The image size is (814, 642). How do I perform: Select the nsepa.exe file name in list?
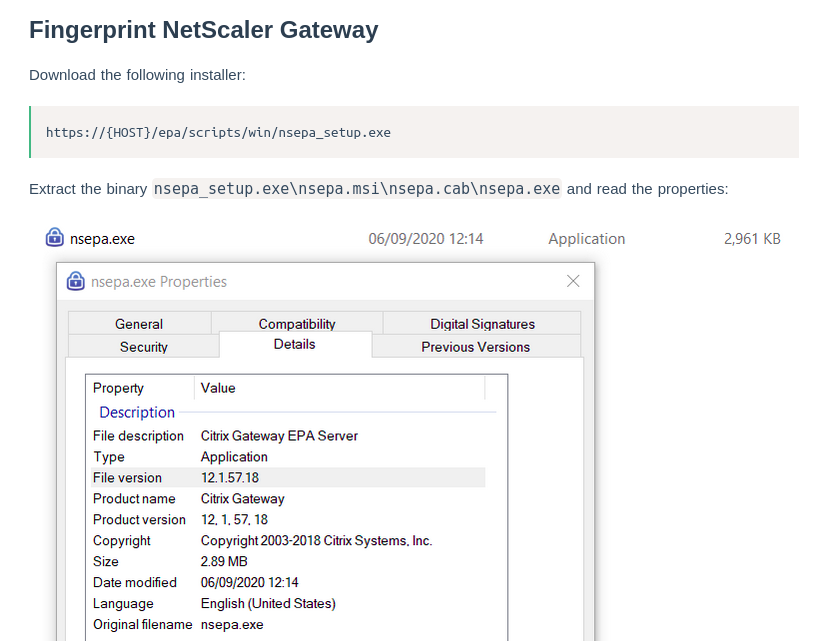pyautogui.click(x=102, y=239)
